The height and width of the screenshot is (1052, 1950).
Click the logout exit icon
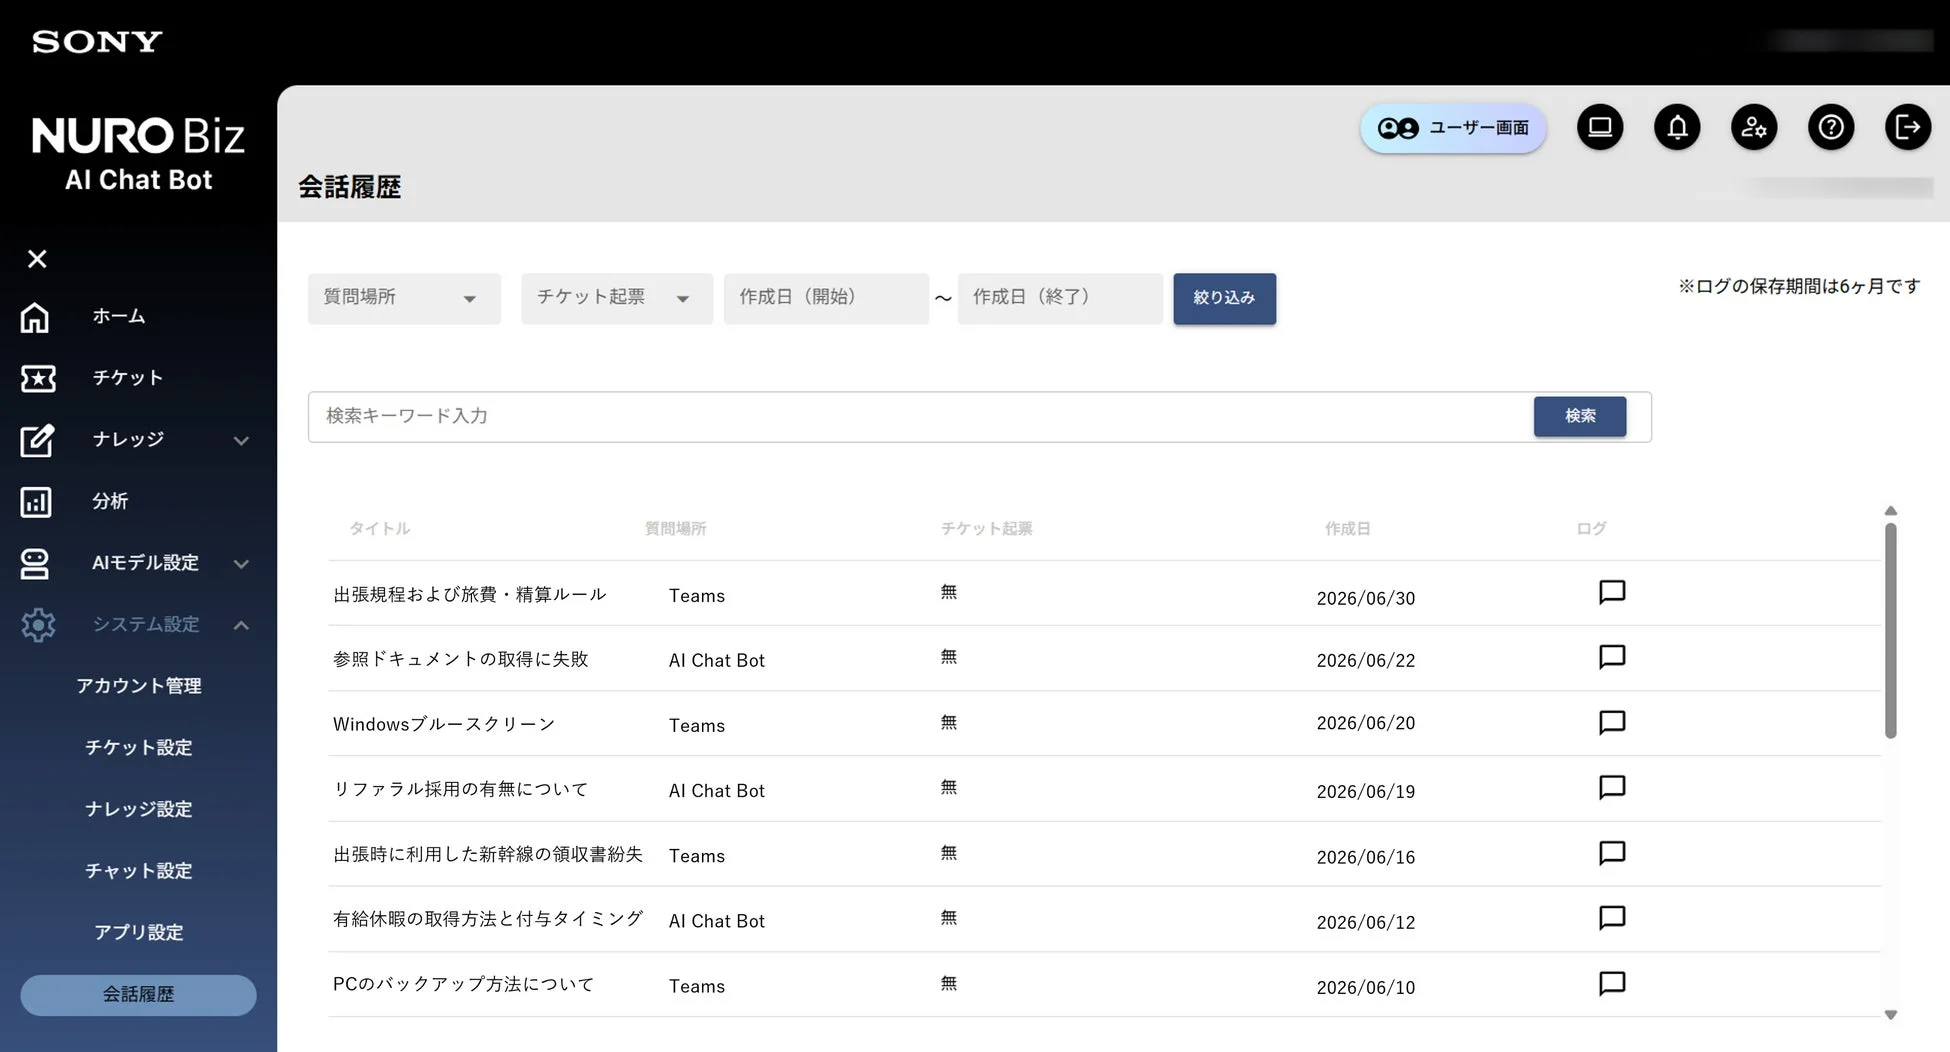click(1908, 127)
